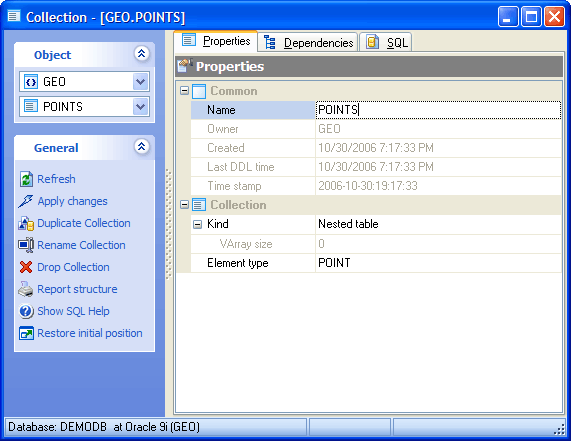The height and width of the screenshot is (441, 571).
Task: Click the Apply changes pen icon
Action: [26, 201]
